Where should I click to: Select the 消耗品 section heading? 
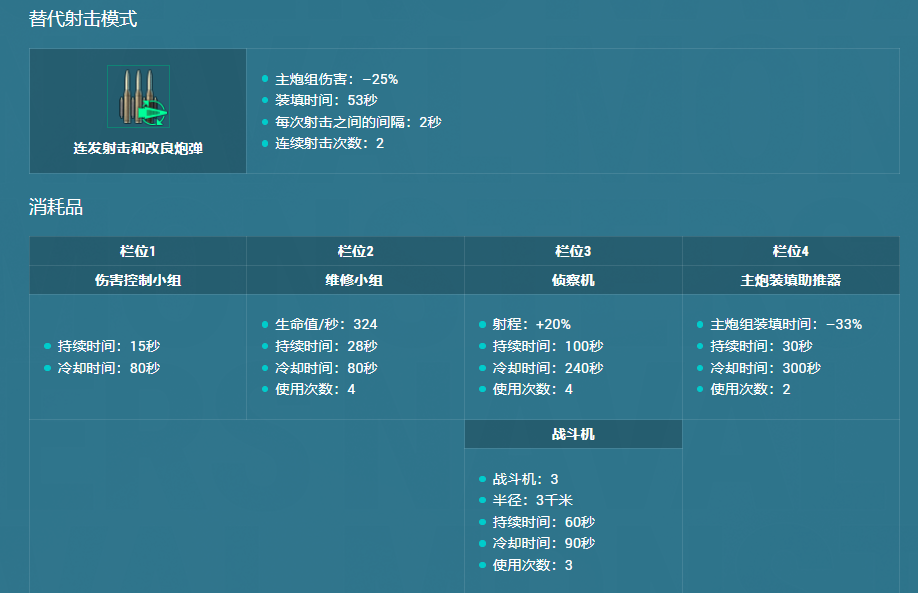56,208
